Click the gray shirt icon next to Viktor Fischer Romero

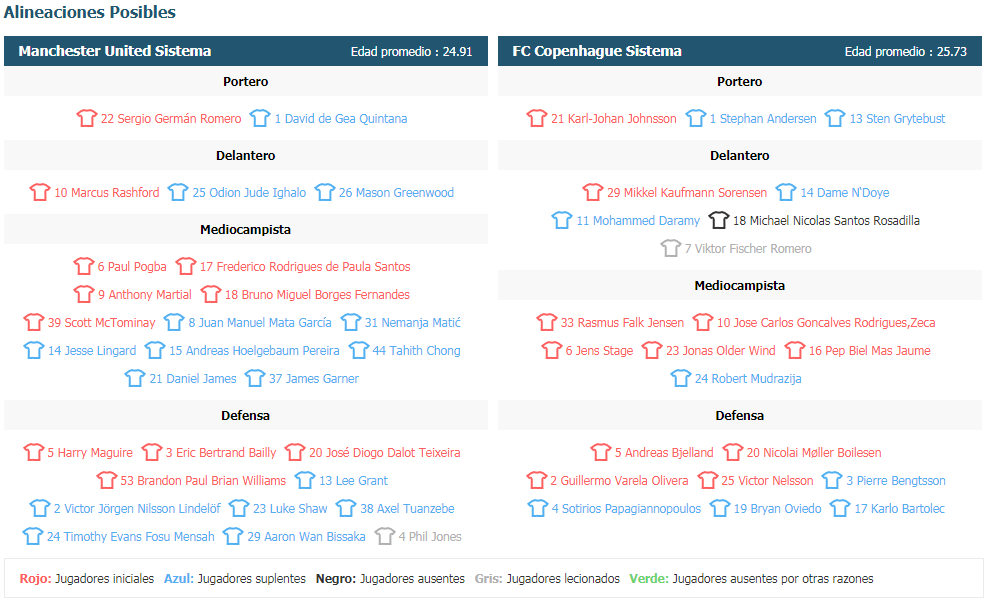click(671, 248)
